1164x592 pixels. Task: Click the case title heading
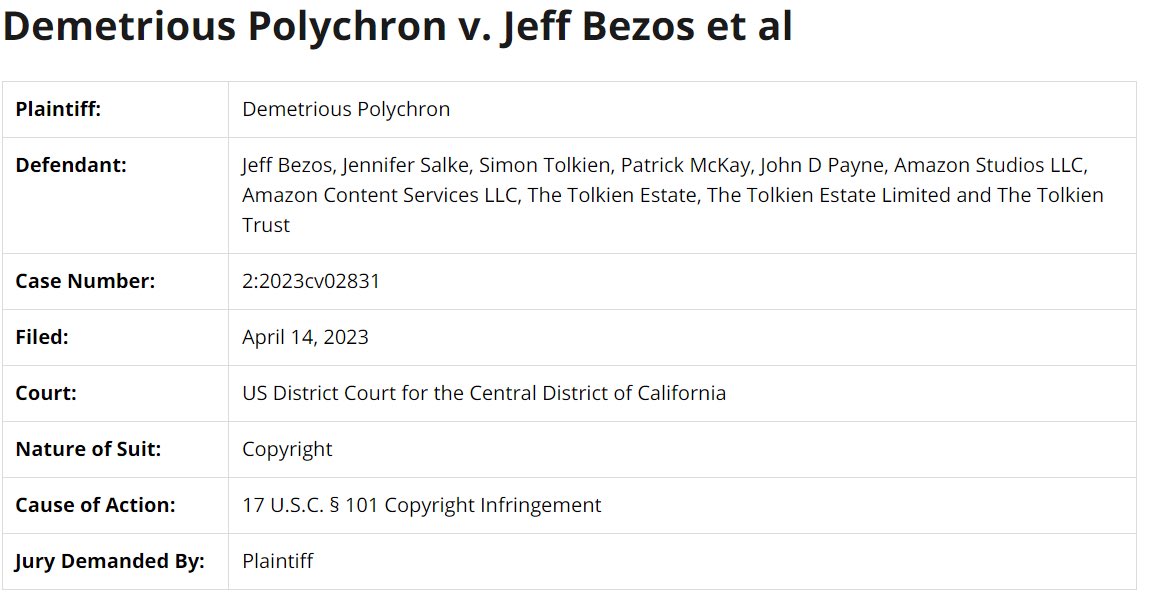[x=397, y=27]
